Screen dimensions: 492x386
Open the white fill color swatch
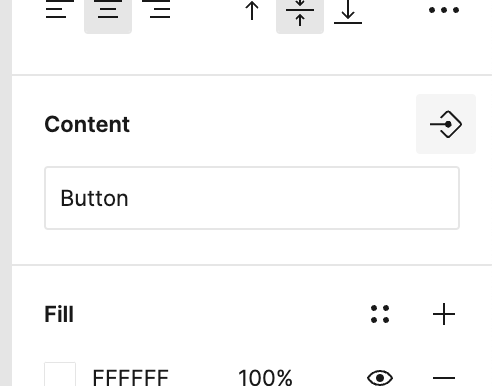[60, 374]
